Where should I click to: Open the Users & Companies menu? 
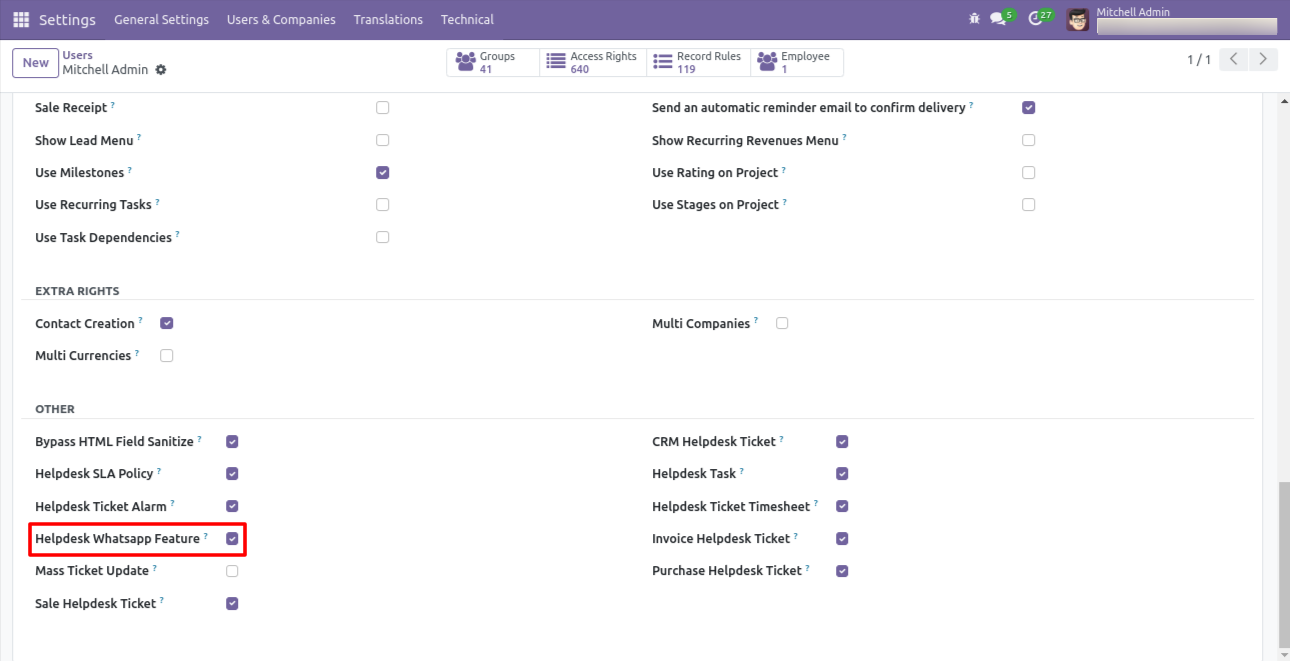click(x=281, y=20)
